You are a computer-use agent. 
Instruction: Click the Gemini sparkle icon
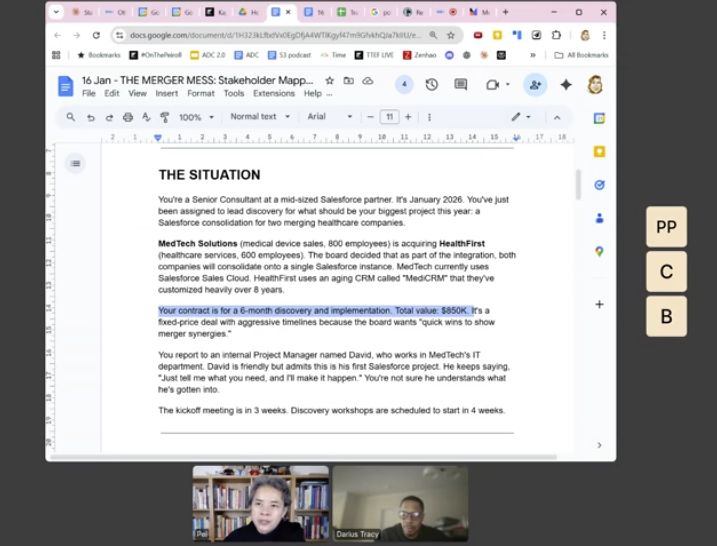coord(566,85)
